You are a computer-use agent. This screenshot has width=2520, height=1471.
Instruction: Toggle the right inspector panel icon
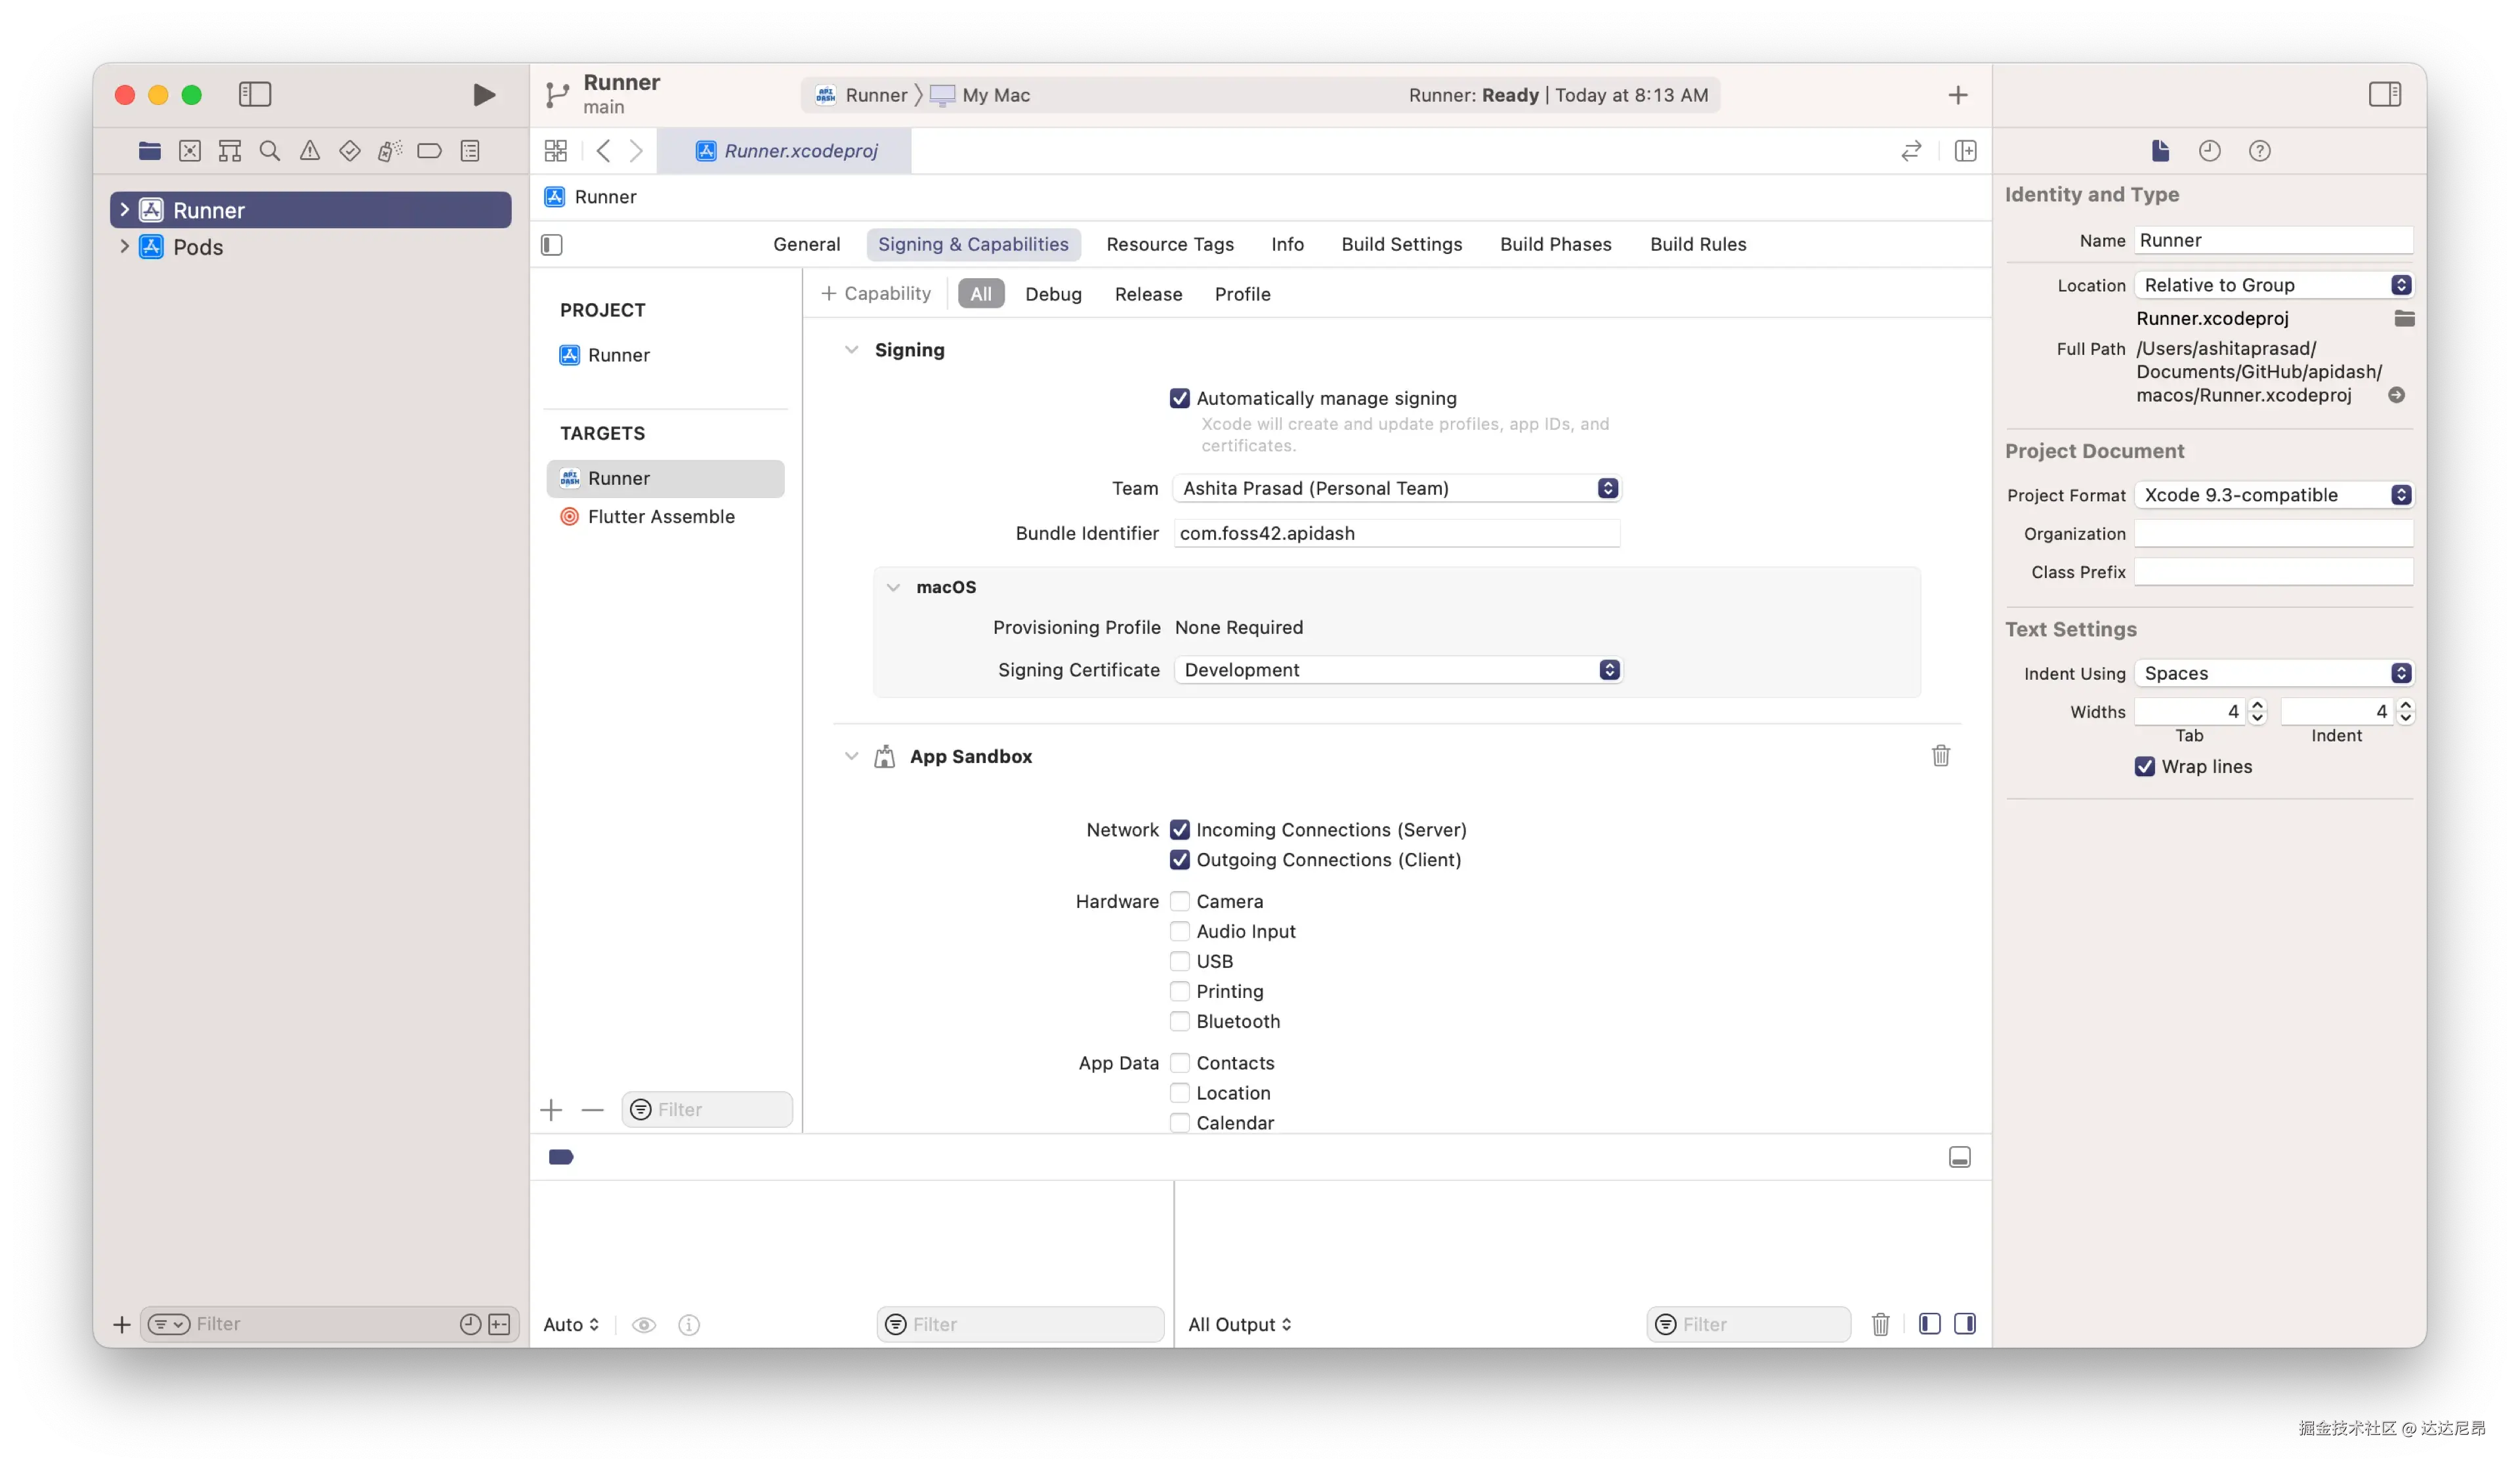click(x=2384, y=95)
